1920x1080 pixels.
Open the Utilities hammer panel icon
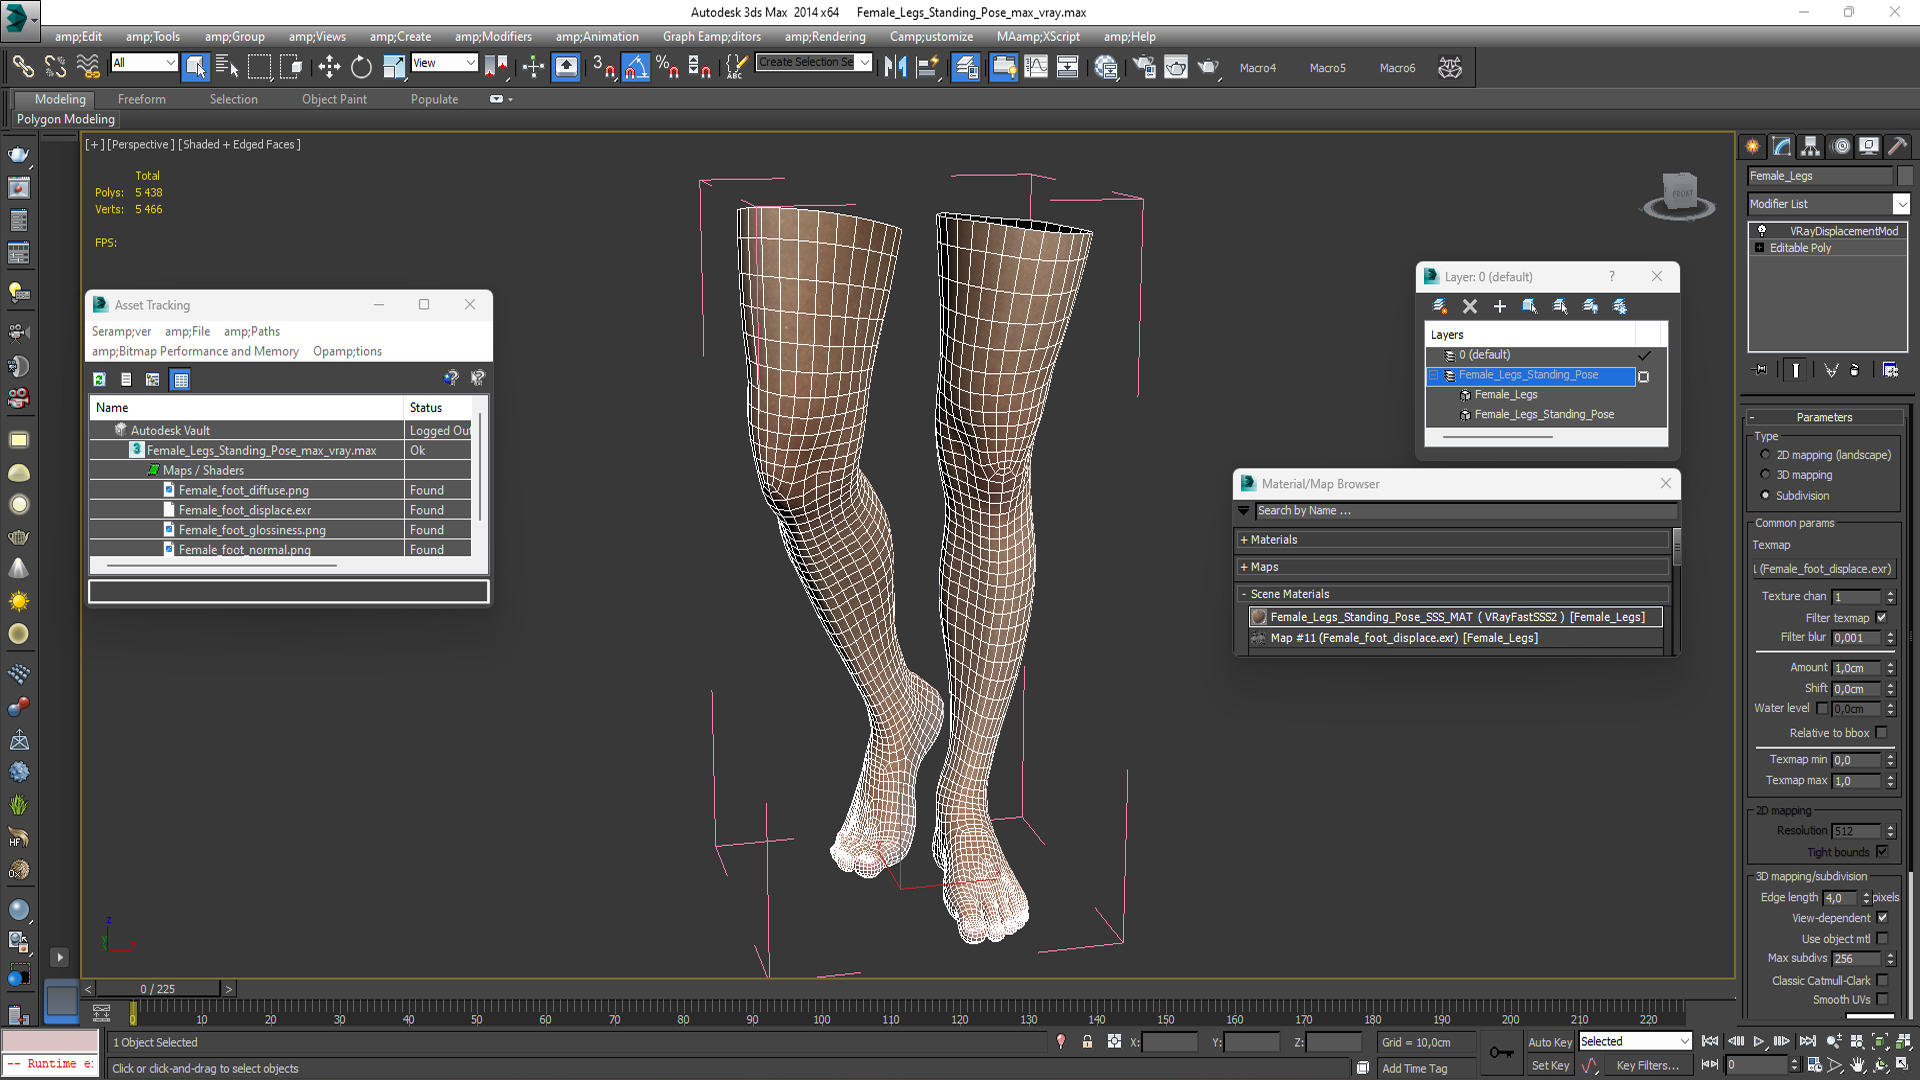pos(1897,146)
